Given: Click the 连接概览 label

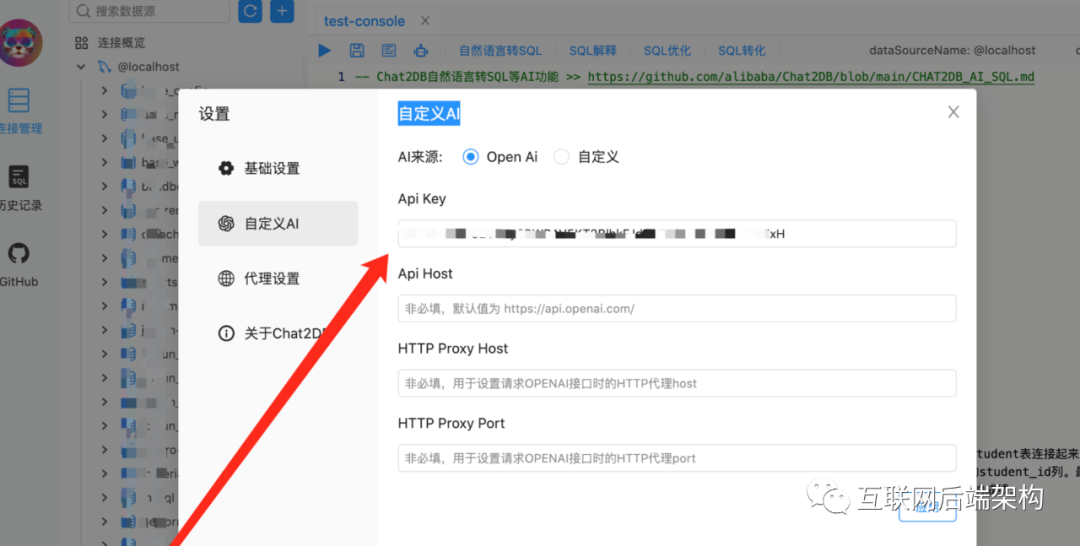Looking at the screenshot, I should pyautogui.click(x=121, y=43).
